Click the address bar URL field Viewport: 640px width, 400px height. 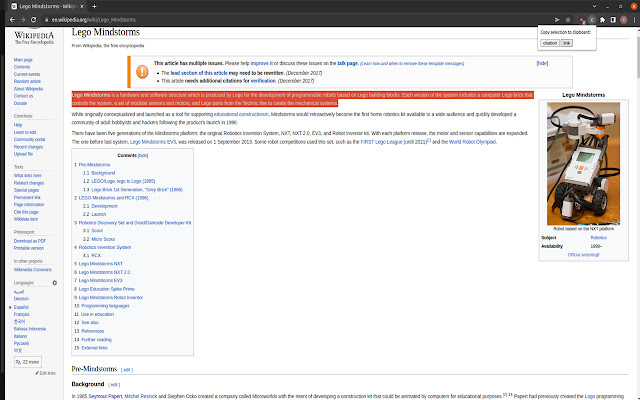[298, 20]
